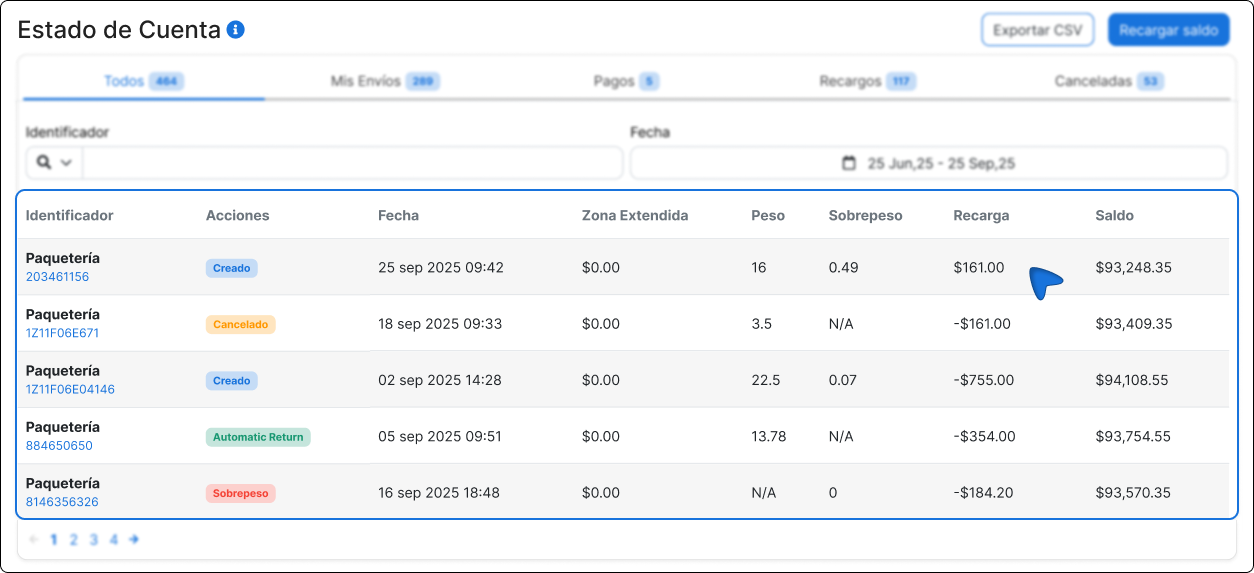Click the calendar icon in the Fecha field

point(849,163)
